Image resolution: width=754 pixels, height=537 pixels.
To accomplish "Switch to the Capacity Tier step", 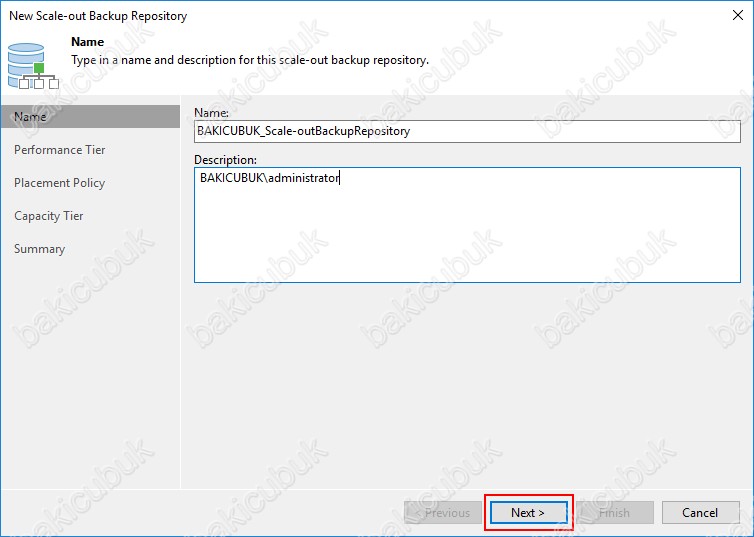I will point(49,216).
